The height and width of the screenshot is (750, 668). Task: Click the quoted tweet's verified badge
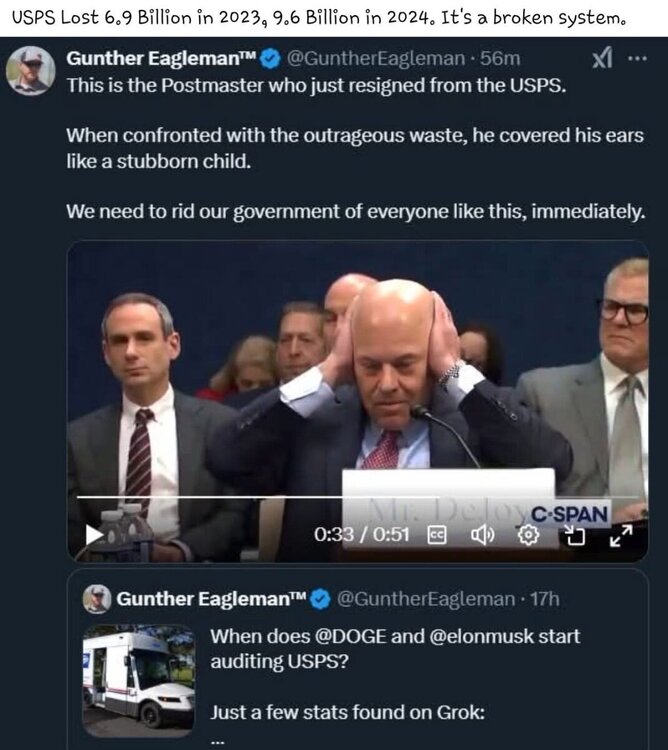[x=320, y=598]
